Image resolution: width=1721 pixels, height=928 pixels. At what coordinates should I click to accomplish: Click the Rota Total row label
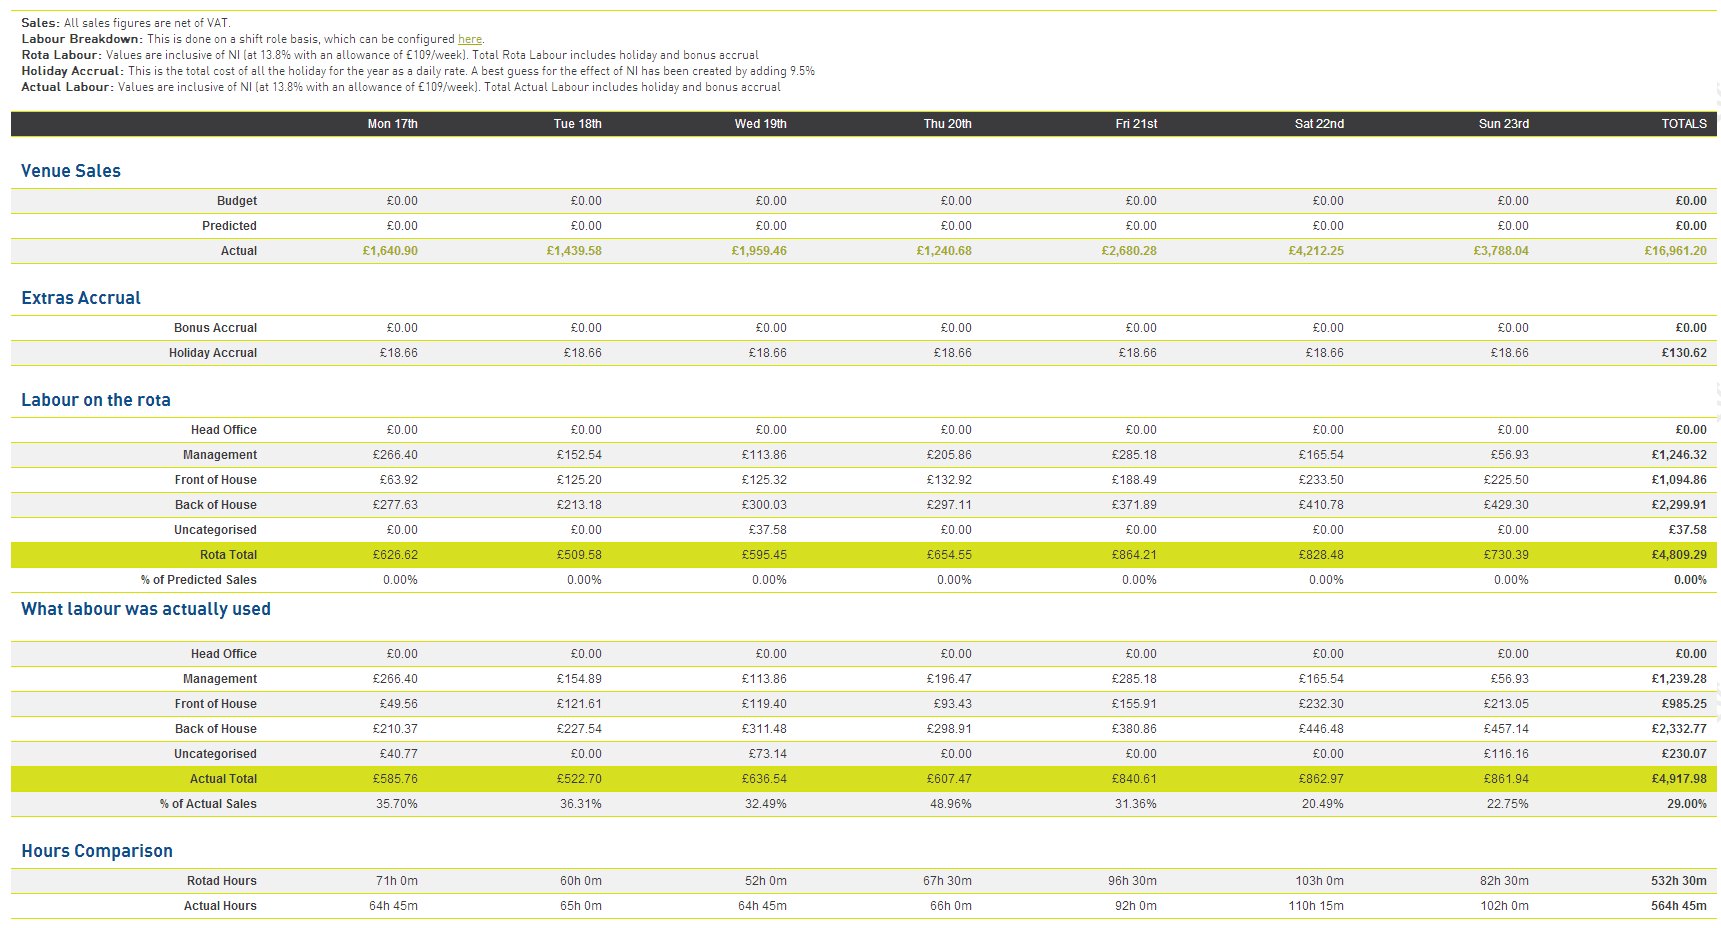(x=228, y=555)
